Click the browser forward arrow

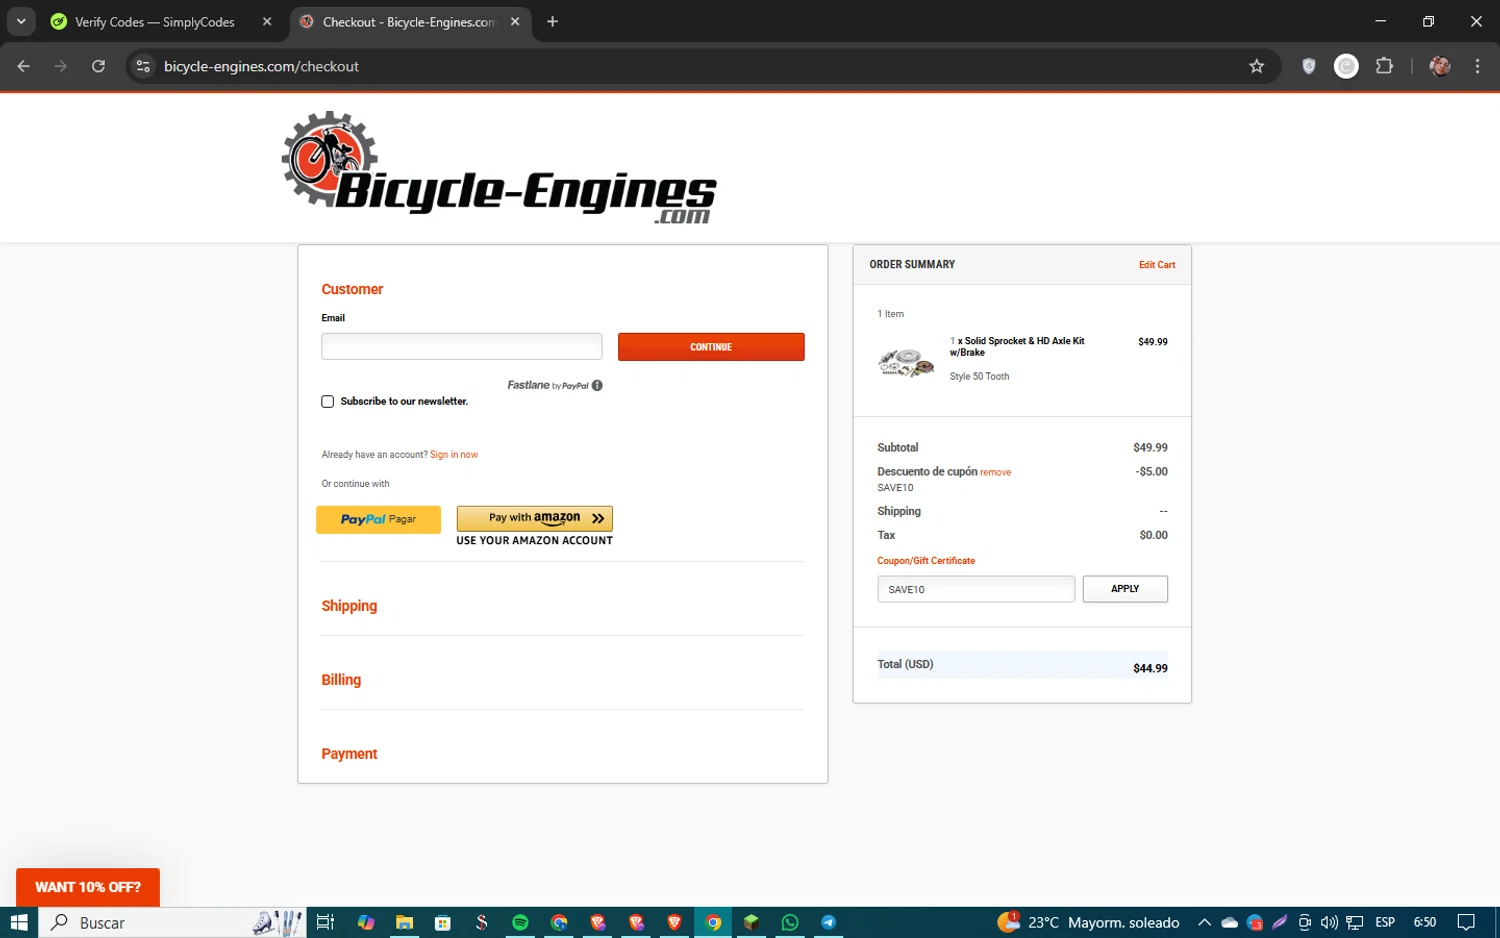click(61, 66)
